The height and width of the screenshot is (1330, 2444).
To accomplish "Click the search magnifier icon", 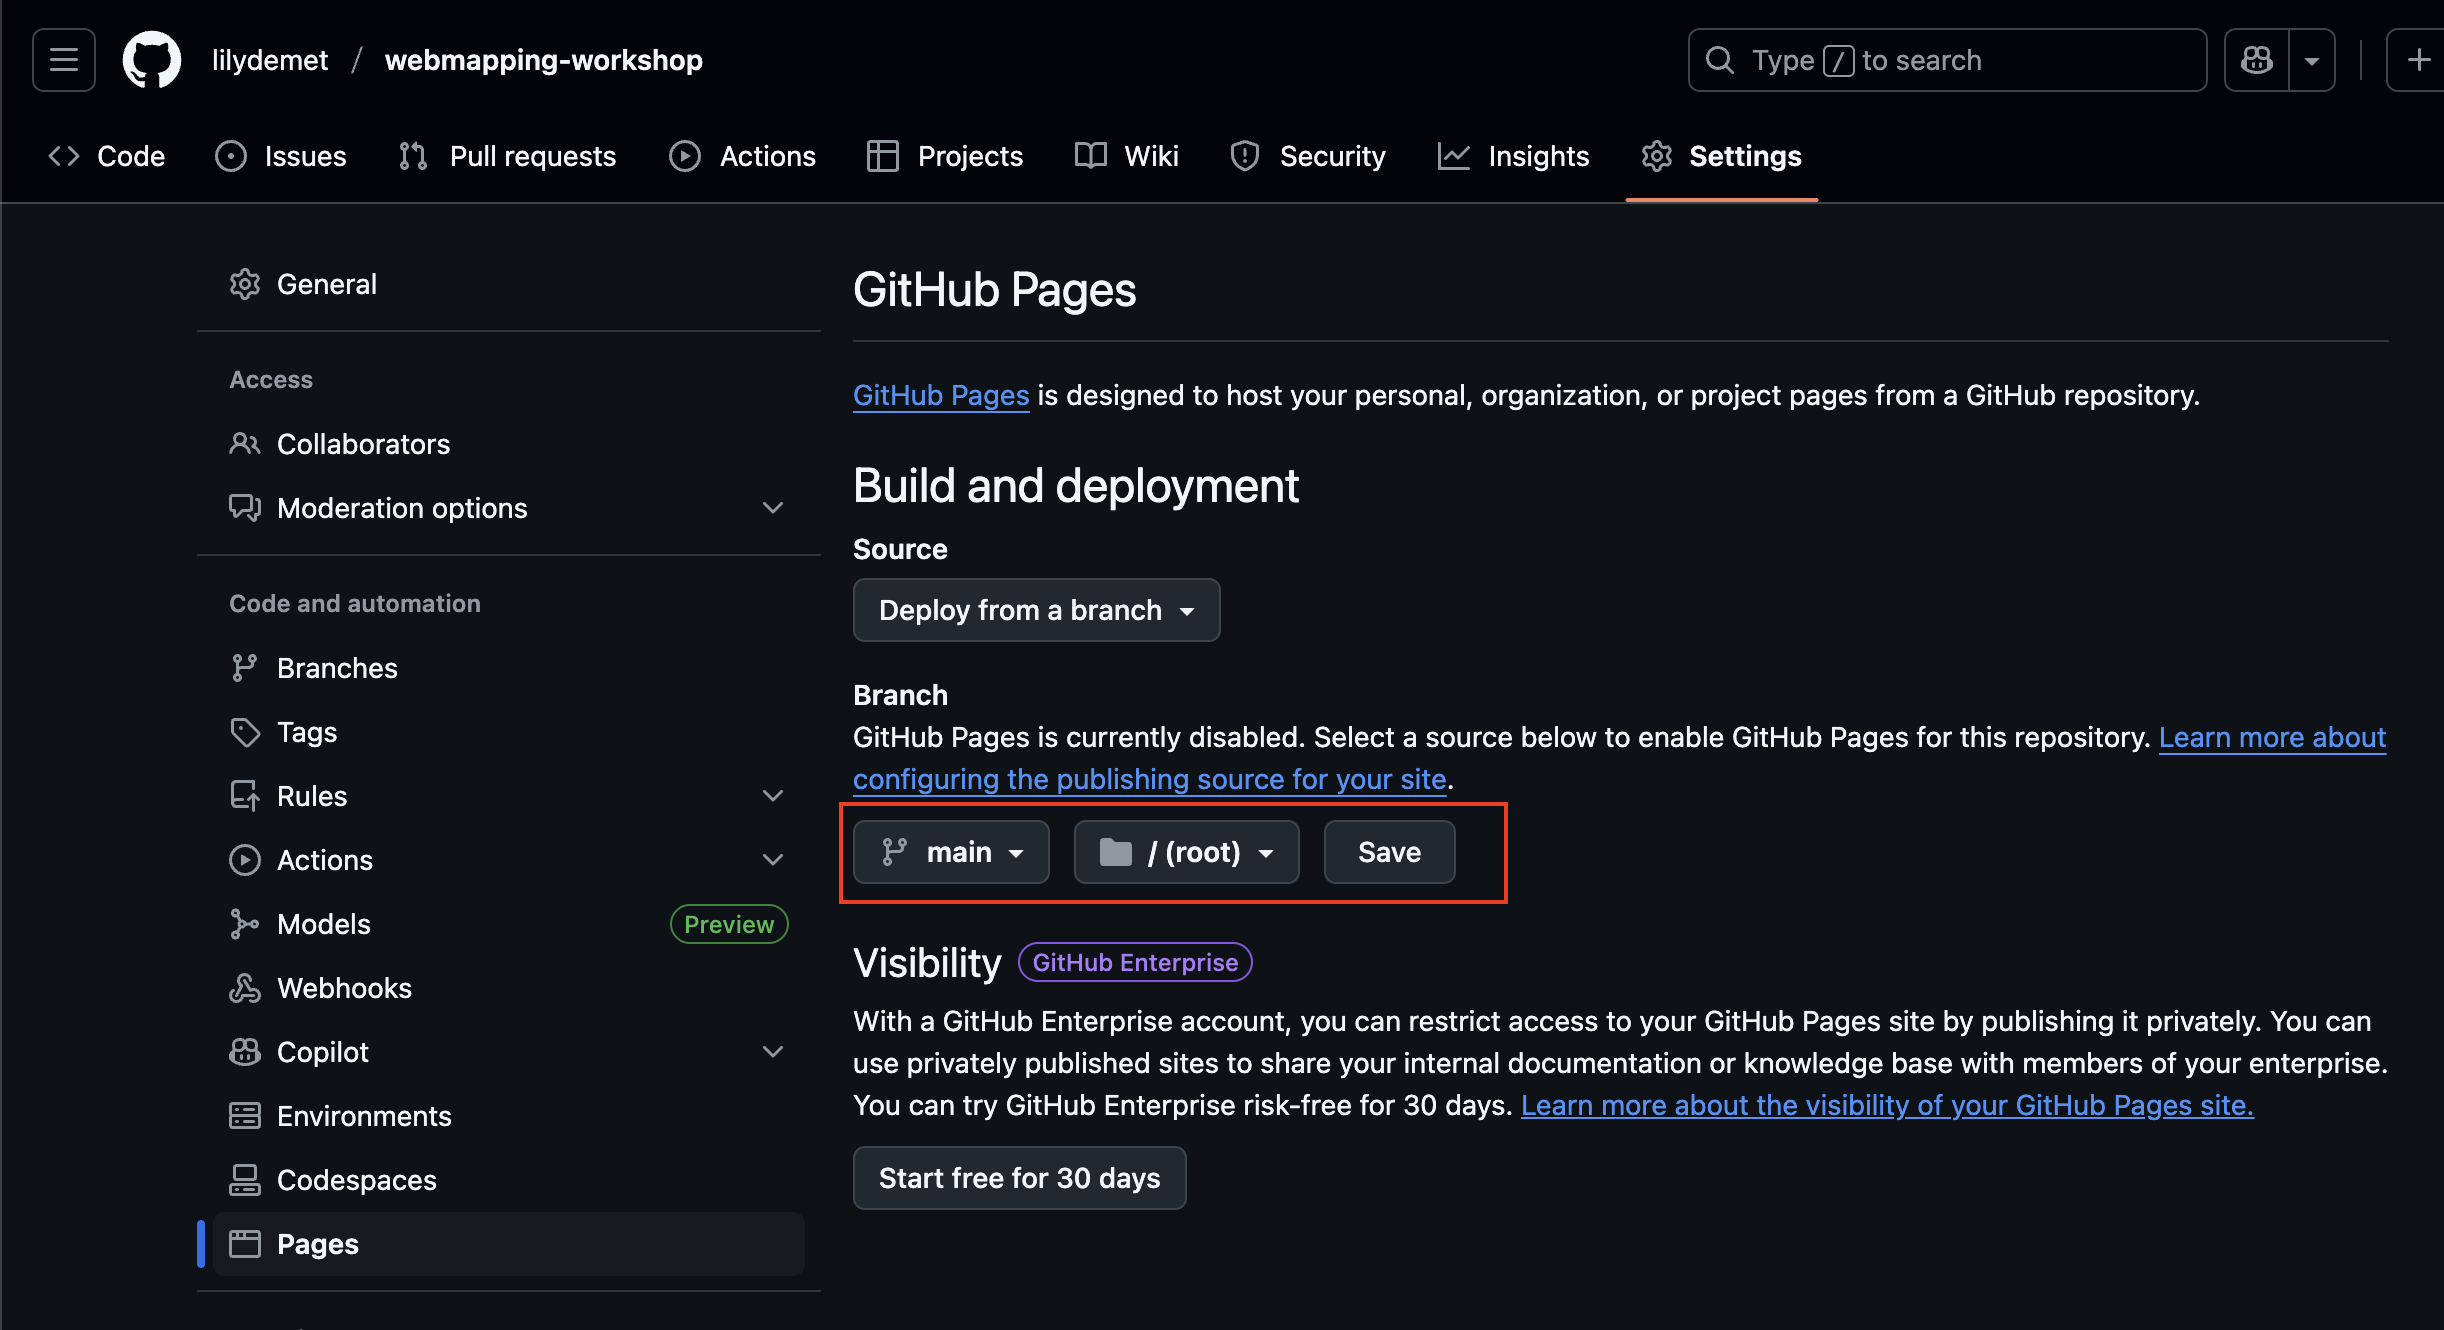I will pyautogui.click(x=1720, y=60).
